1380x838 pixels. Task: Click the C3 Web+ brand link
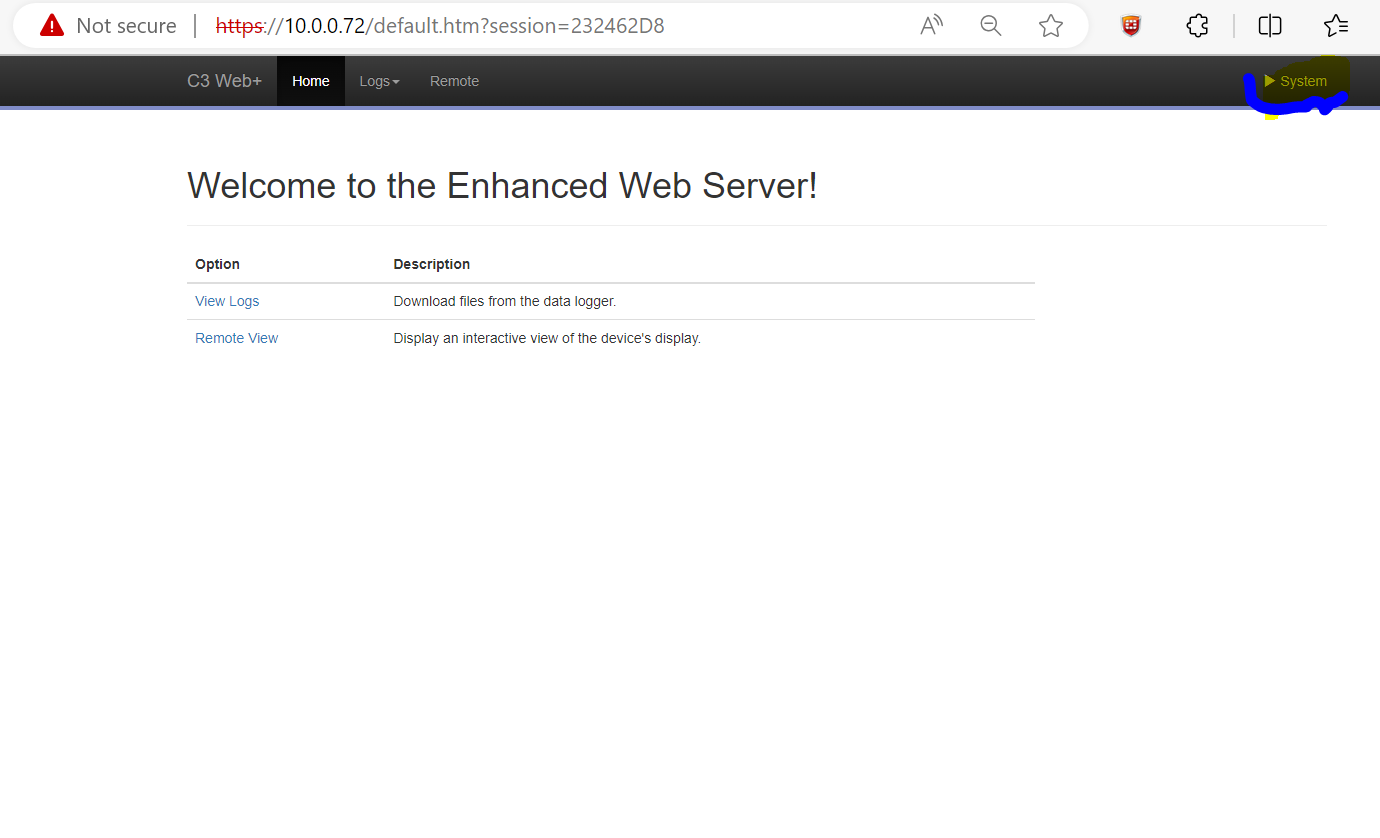click(224, 81)
